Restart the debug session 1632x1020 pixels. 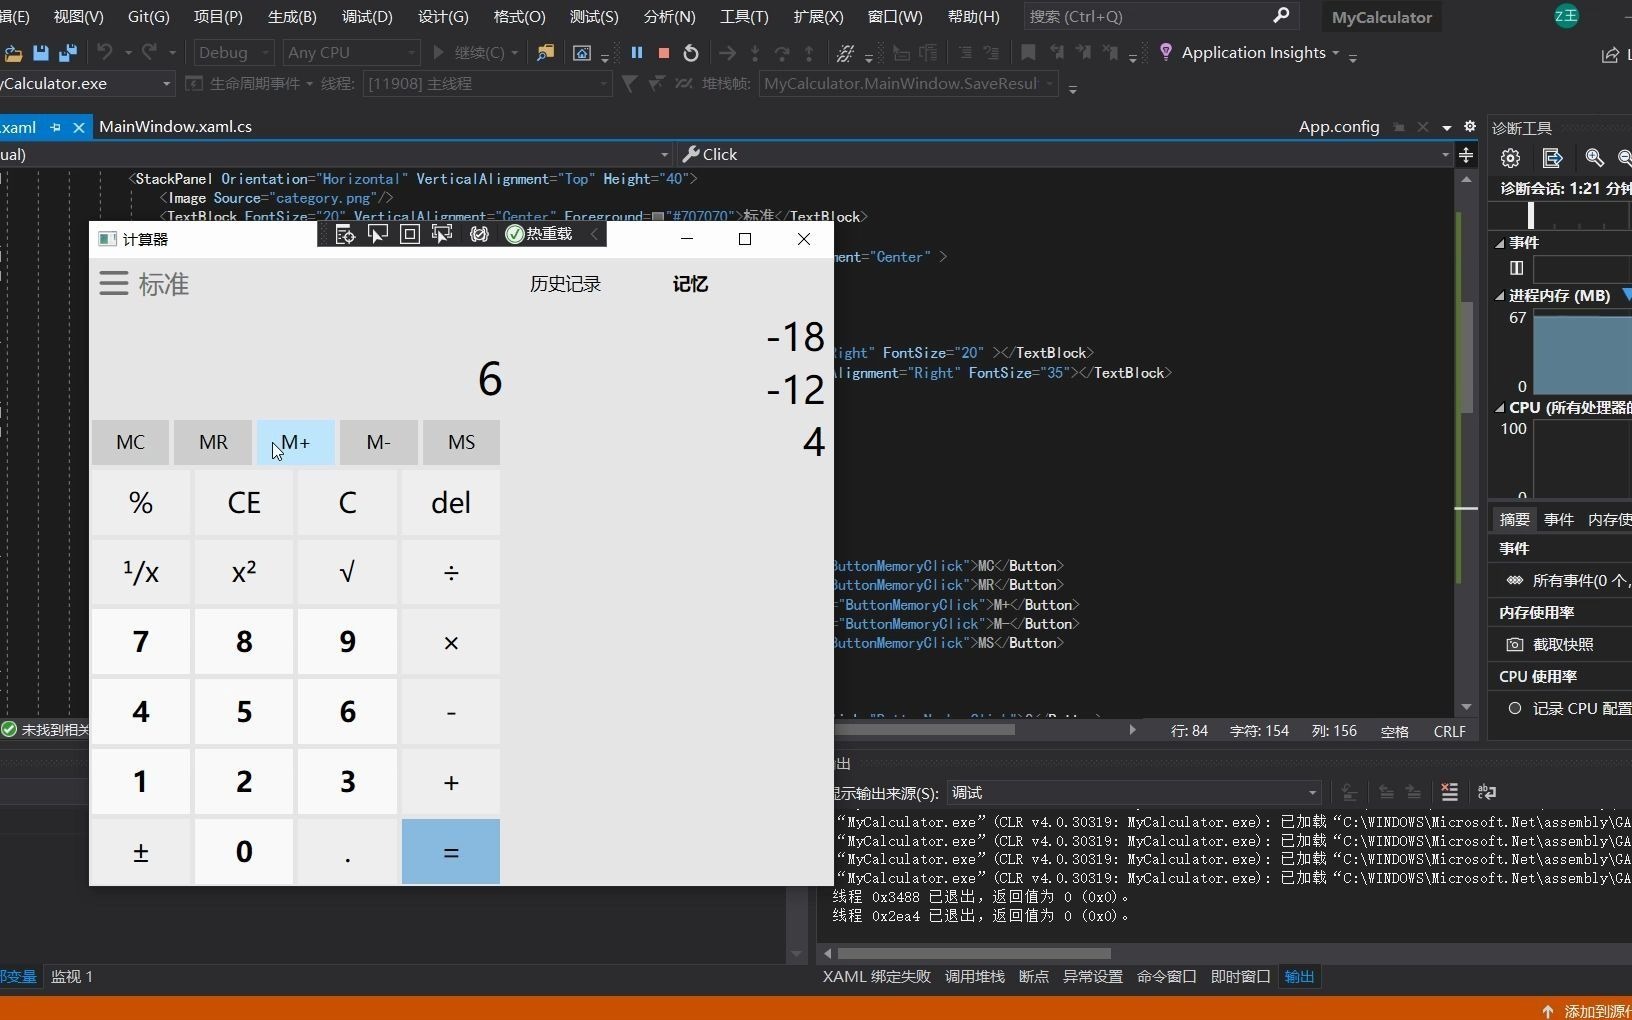click(x=691, y=53)
